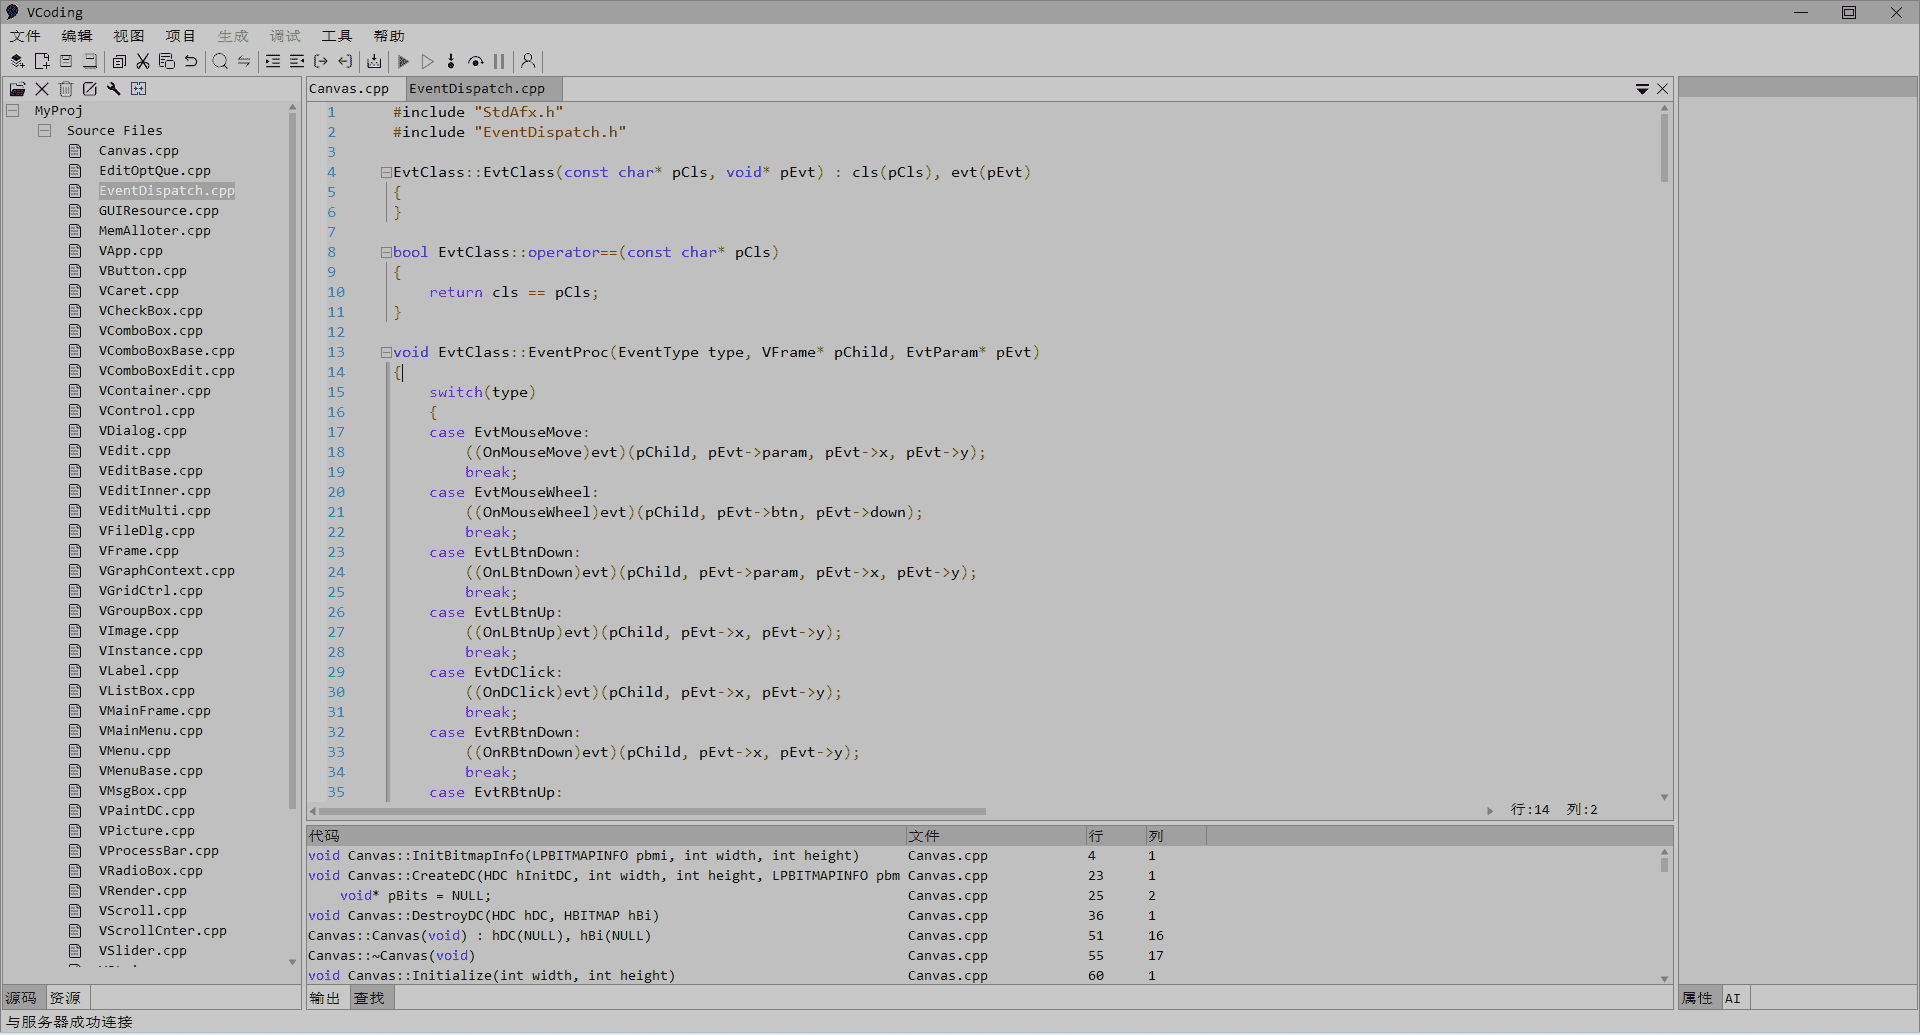1920x1035 pixels.
Task: Select the Canvas::Initialize search result row
Action: tap(982, 976)
